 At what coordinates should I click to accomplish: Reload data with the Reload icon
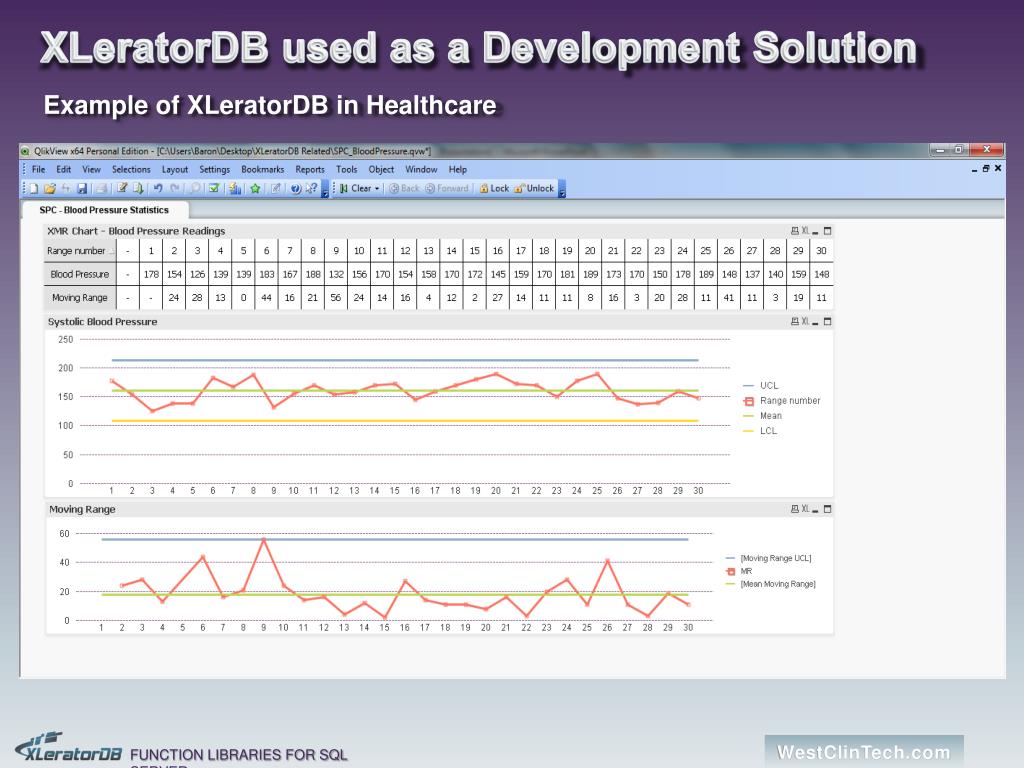pyautogui.click(x=138, y=189)
